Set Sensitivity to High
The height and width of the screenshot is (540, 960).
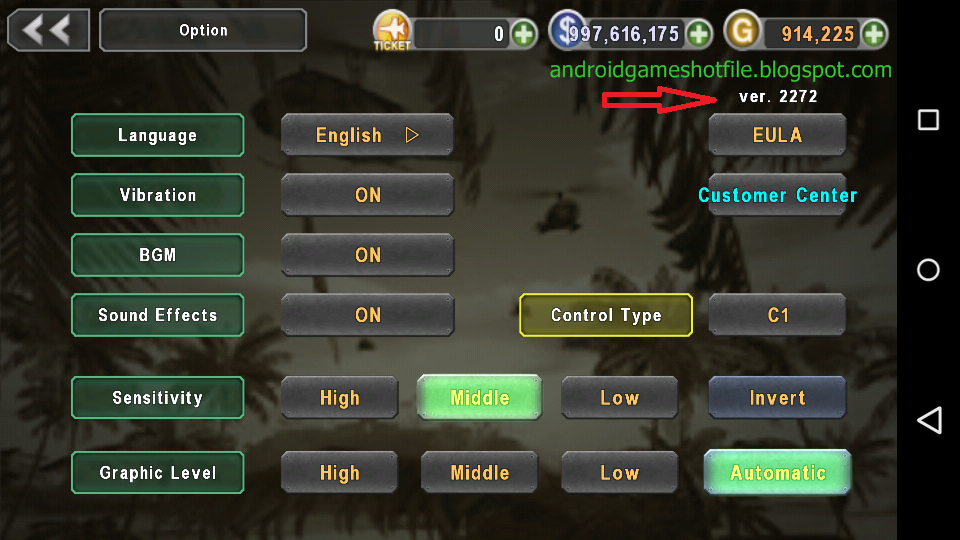point(340,398)
